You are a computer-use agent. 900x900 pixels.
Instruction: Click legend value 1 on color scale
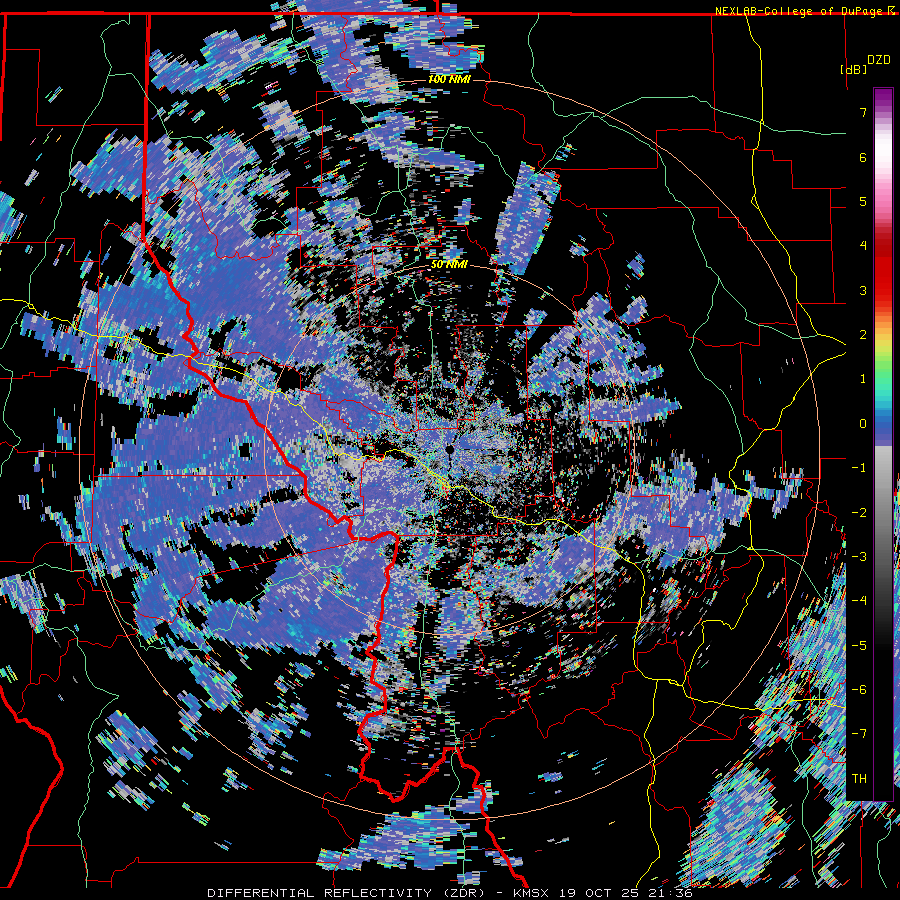tap(863, 379)
